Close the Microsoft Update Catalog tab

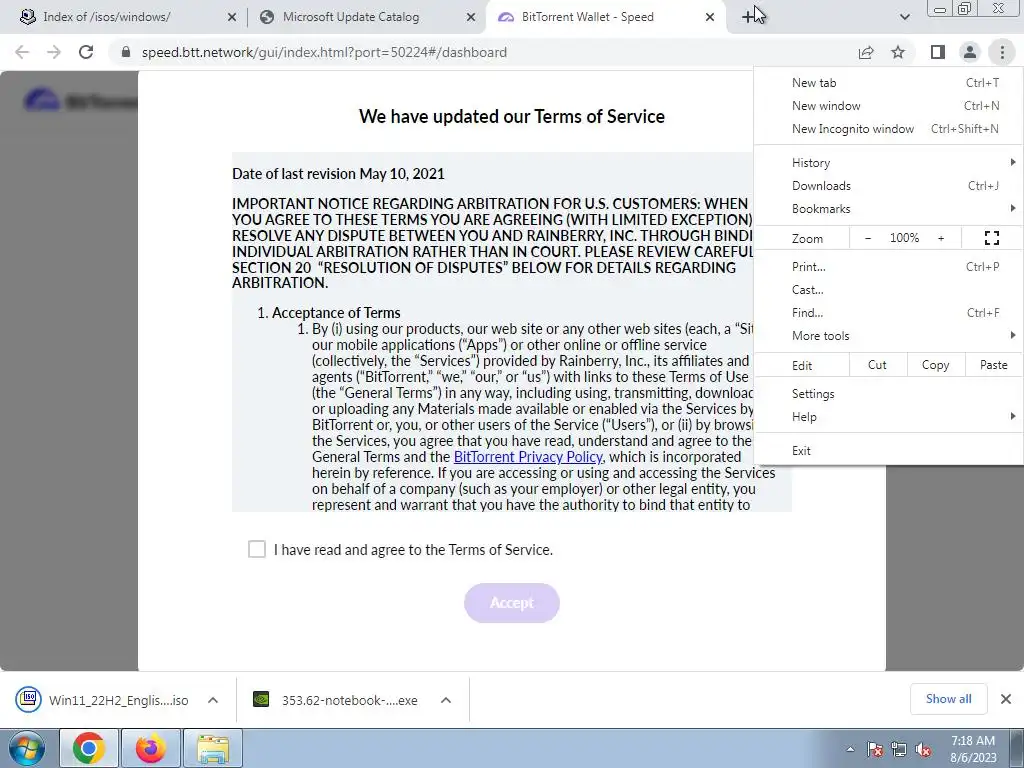coord(471,18)
